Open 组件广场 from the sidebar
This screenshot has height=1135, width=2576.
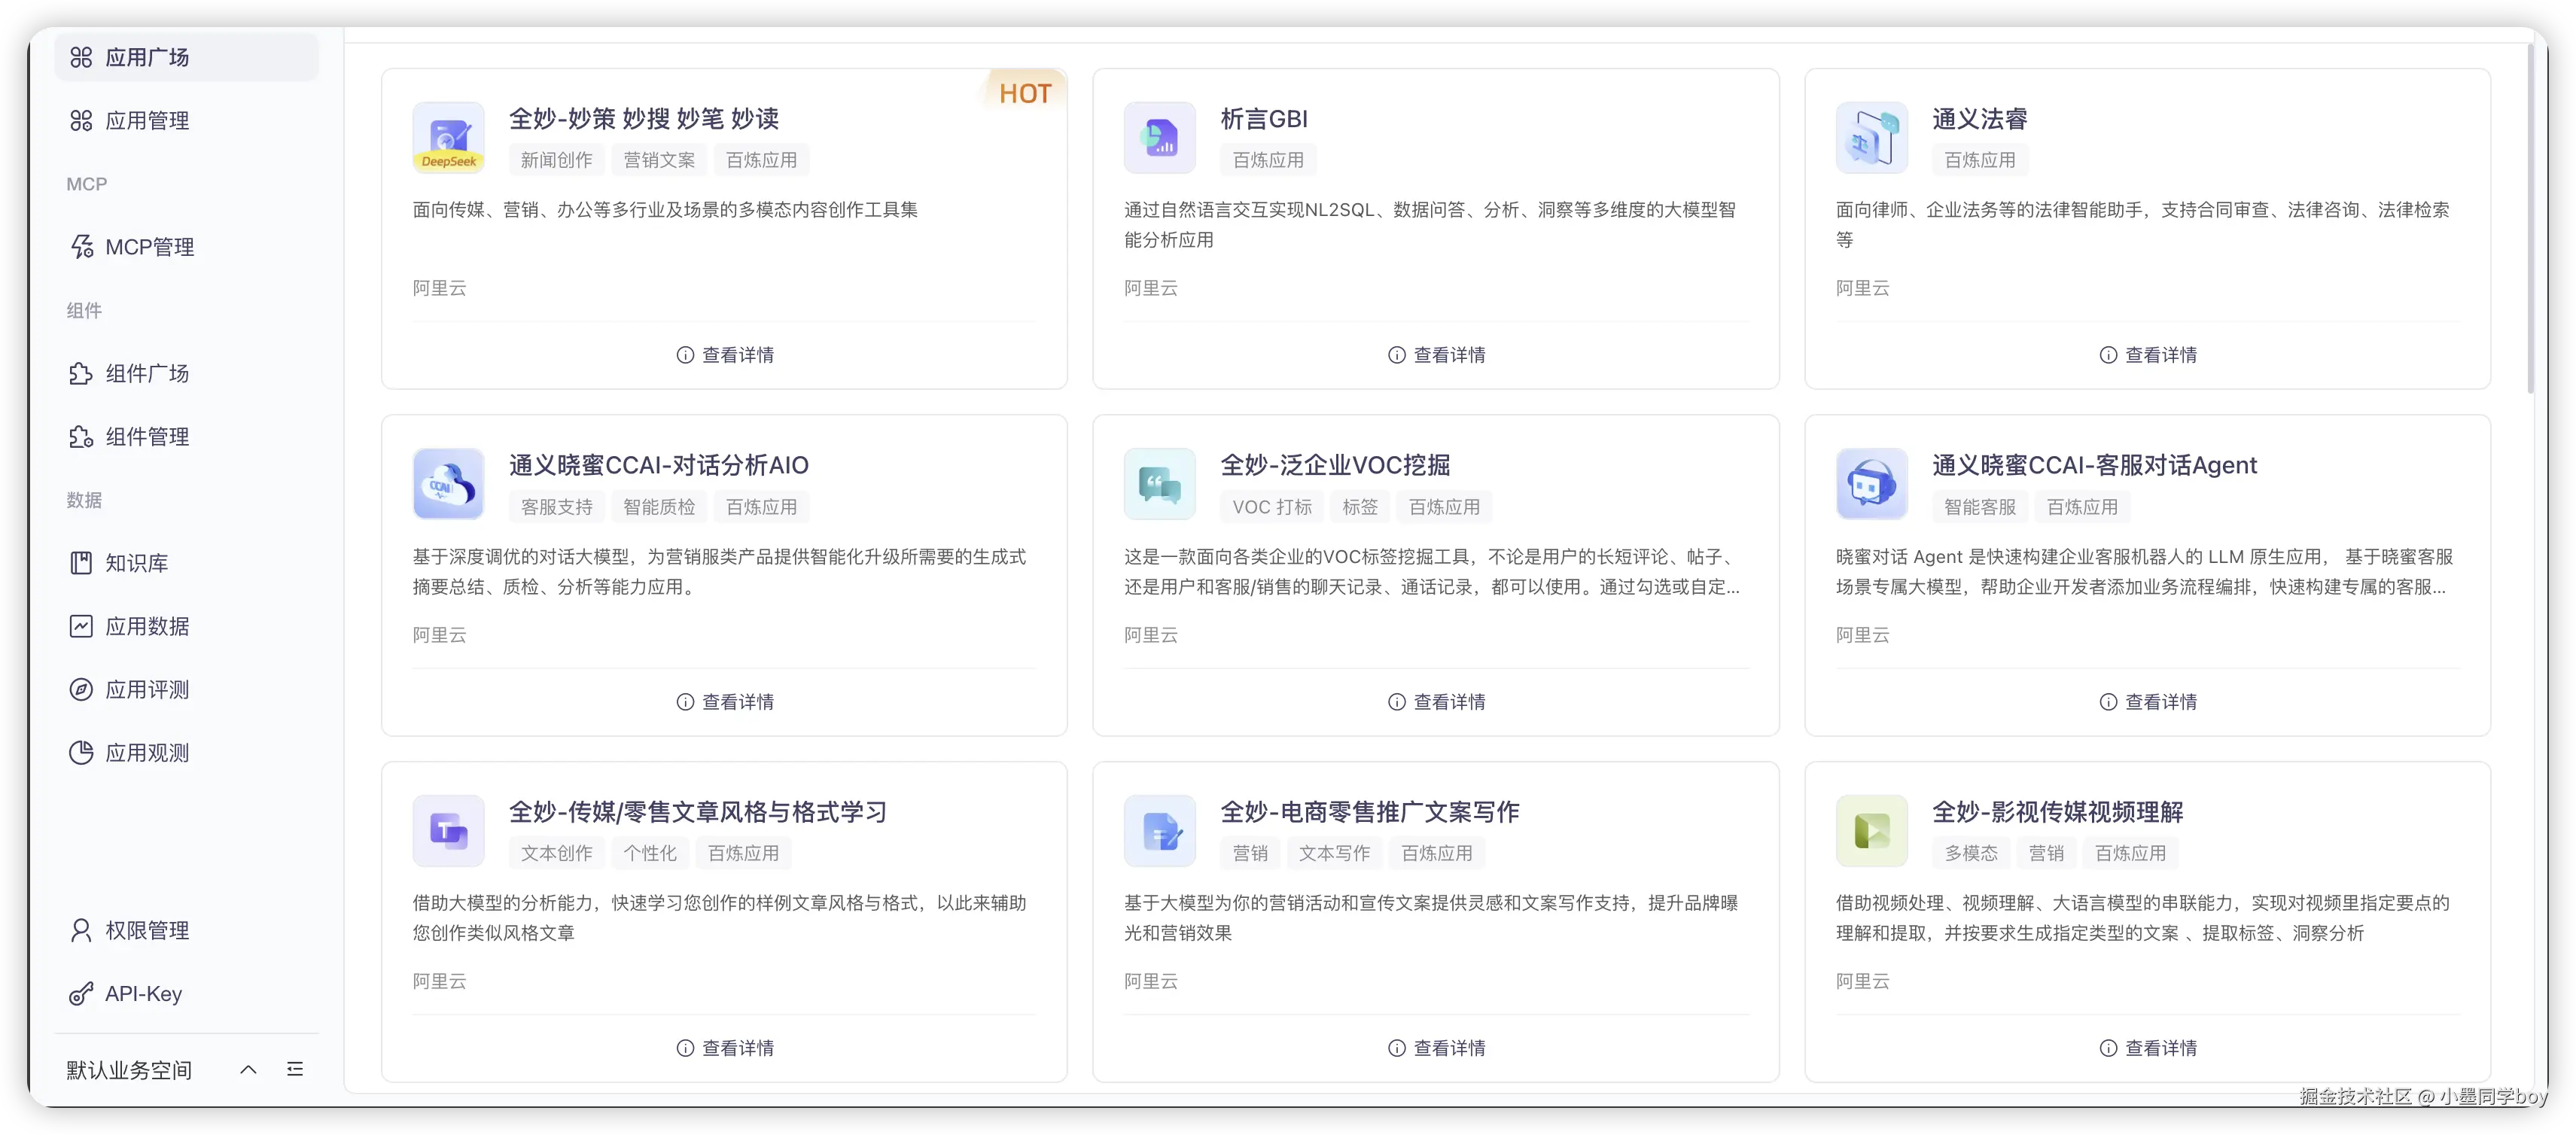(x=147, y=373)
